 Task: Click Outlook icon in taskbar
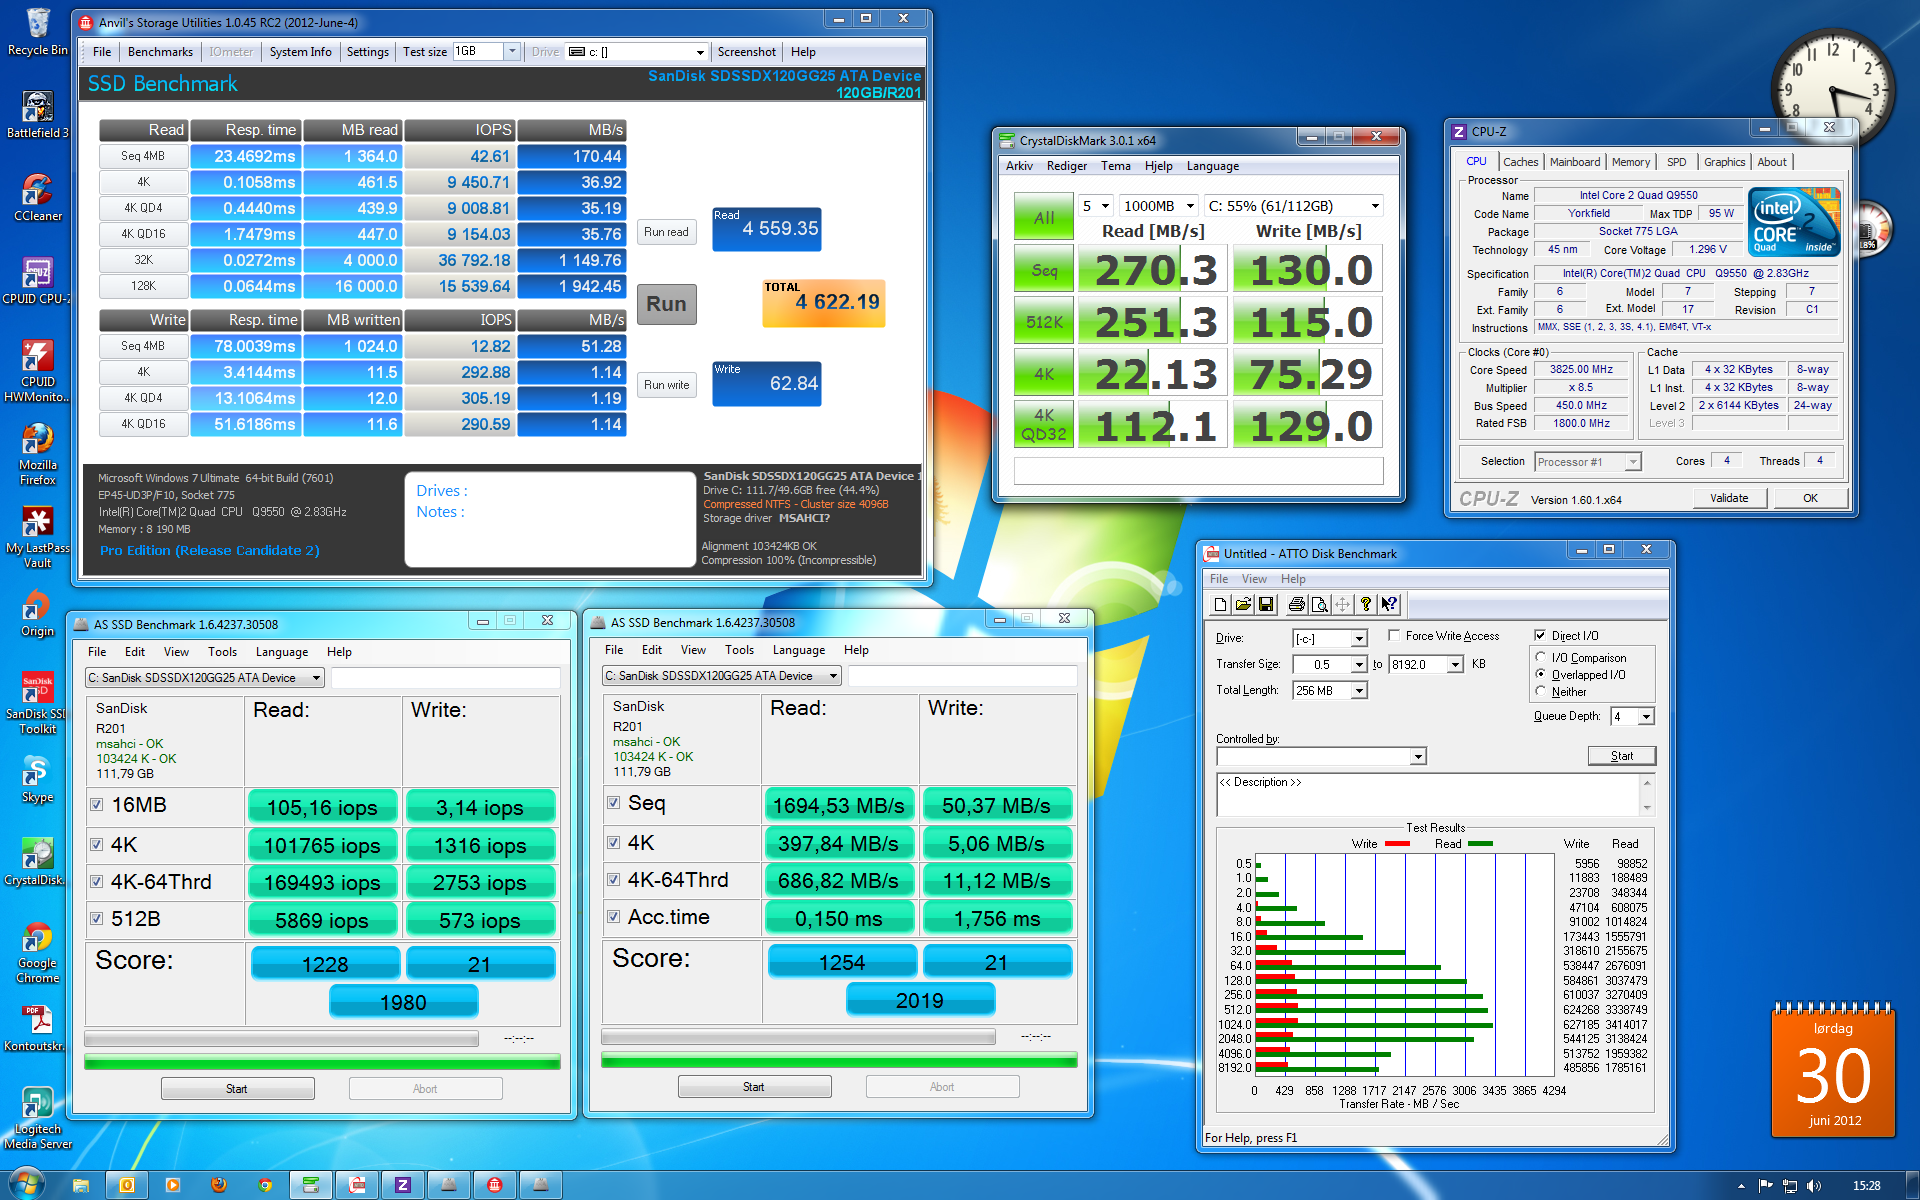pos(127,1185)
